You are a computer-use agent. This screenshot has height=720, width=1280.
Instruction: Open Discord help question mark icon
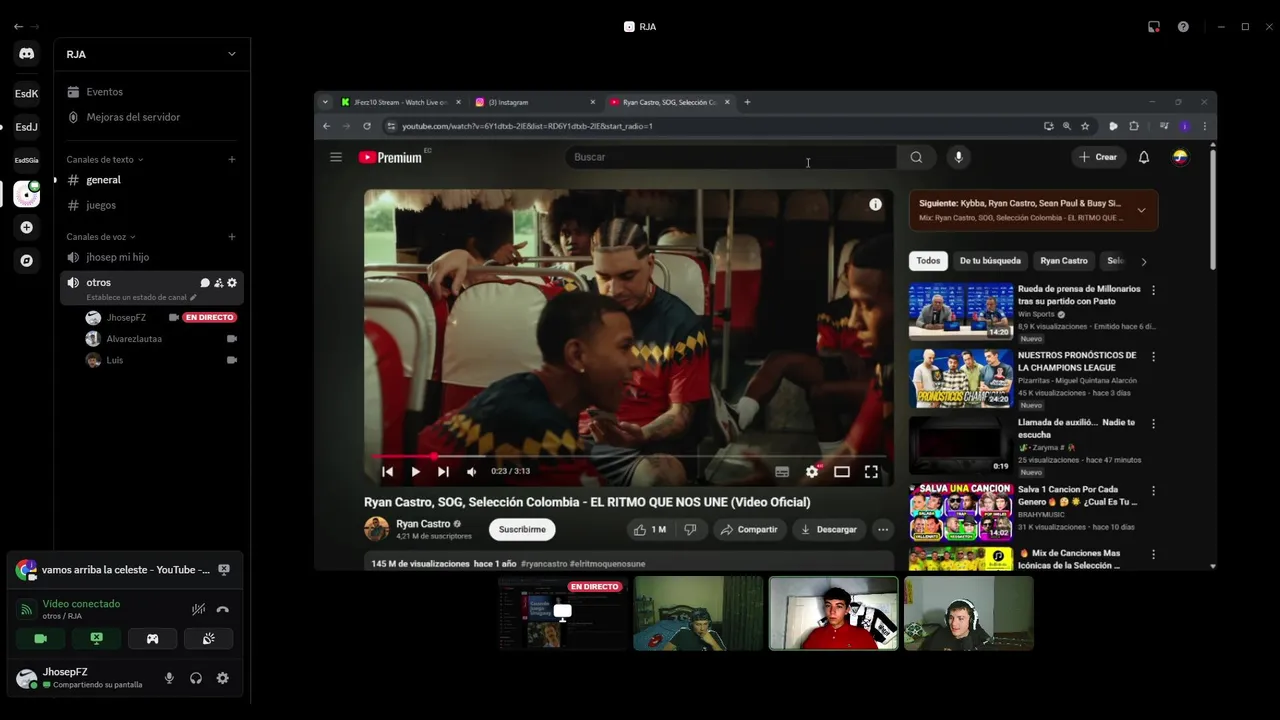tap(1183, 27)
